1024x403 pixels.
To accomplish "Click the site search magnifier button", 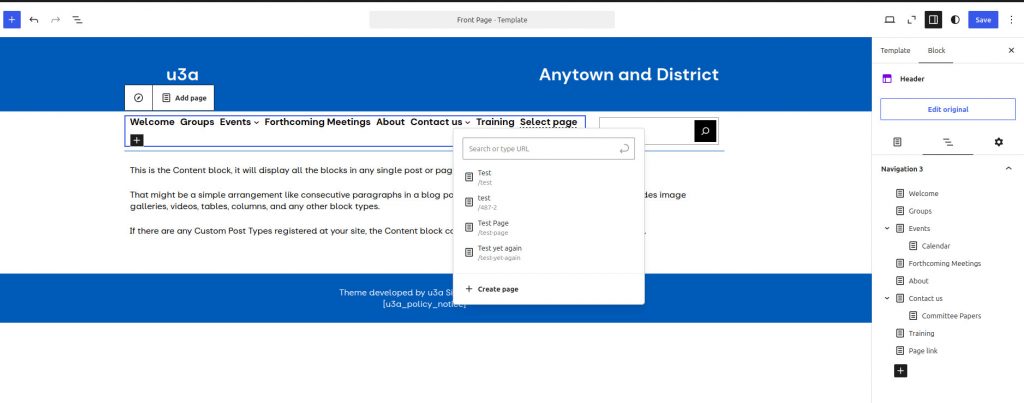I will (x=705, y=131).
